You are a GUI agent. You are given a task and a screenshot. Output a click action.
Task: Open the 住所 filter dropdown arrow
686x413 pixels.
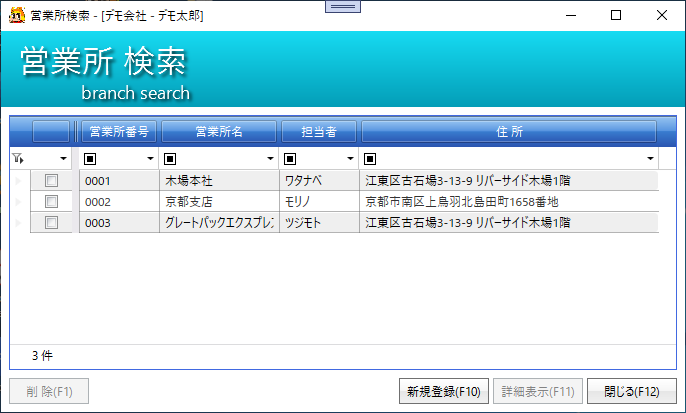coord(650,159)
